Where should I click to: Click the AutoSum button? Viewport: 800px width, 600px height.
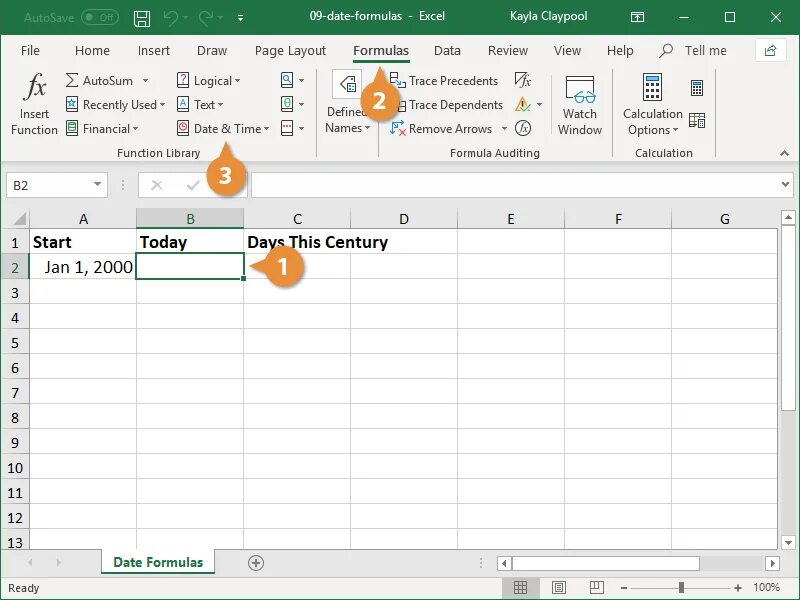point(99,81)
